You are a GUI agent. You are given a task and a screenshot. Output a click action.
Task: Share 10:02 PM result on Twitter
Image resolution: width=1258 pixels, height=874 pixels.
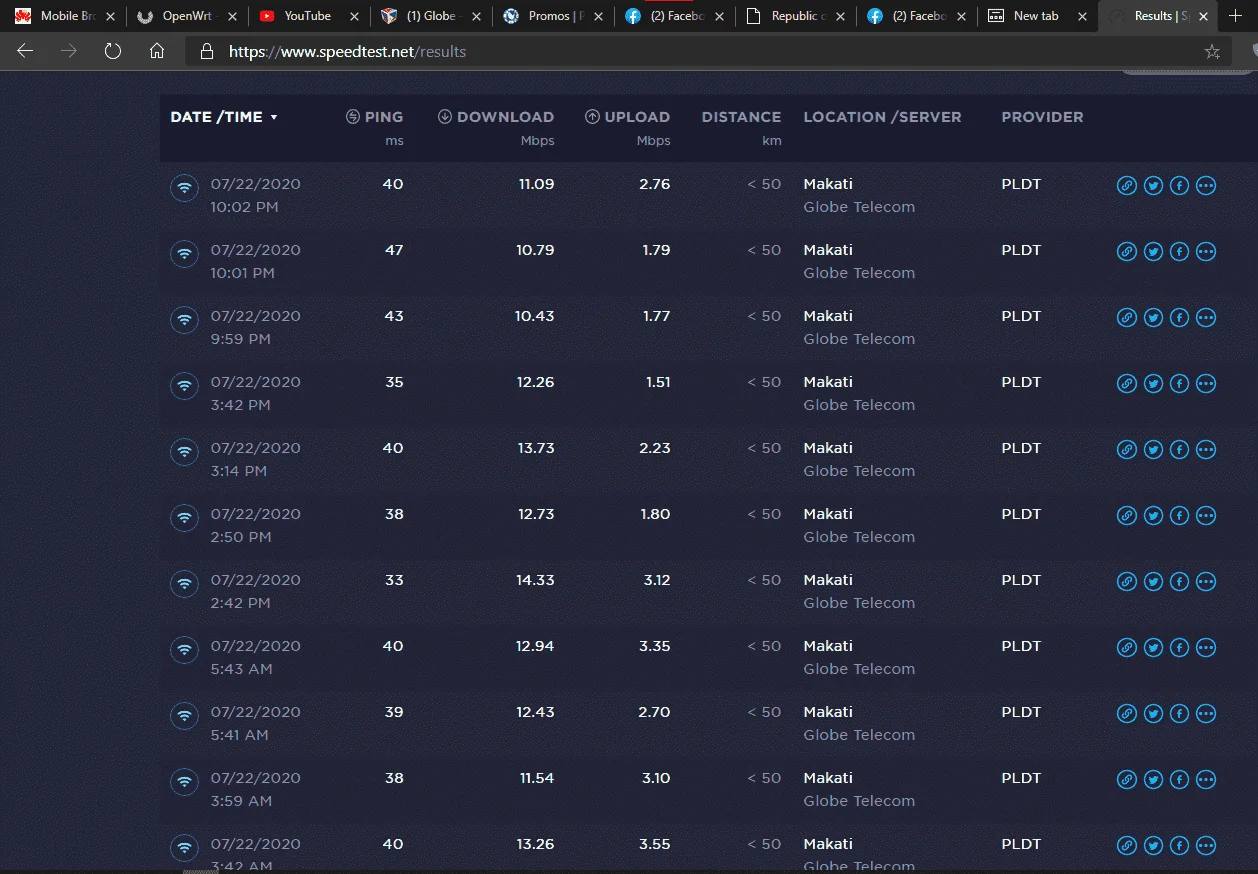click(x=1153, y=186)
